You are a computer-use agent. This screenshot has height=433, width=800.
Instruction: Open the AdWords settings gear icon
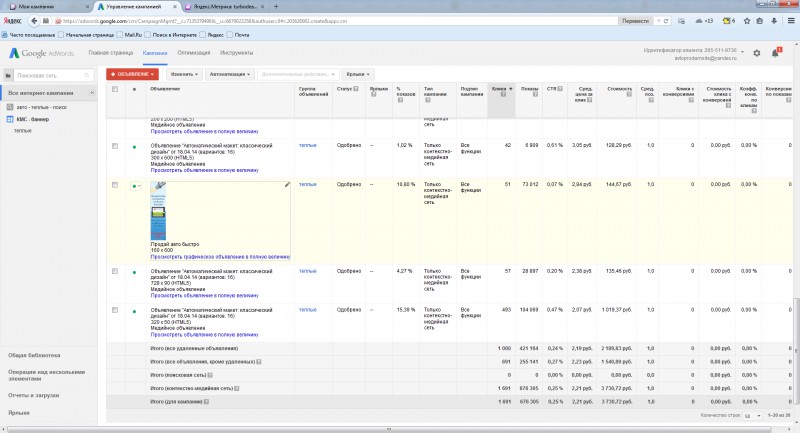(756, 52)
